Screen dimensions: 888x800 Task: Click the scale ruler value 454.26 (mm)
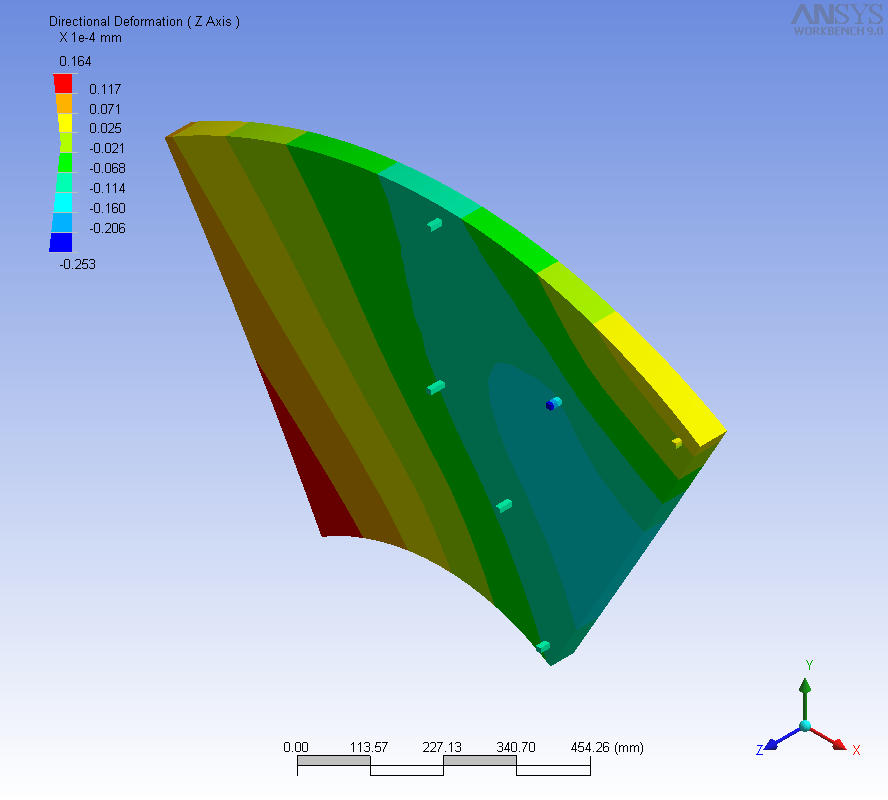point(607,747)
